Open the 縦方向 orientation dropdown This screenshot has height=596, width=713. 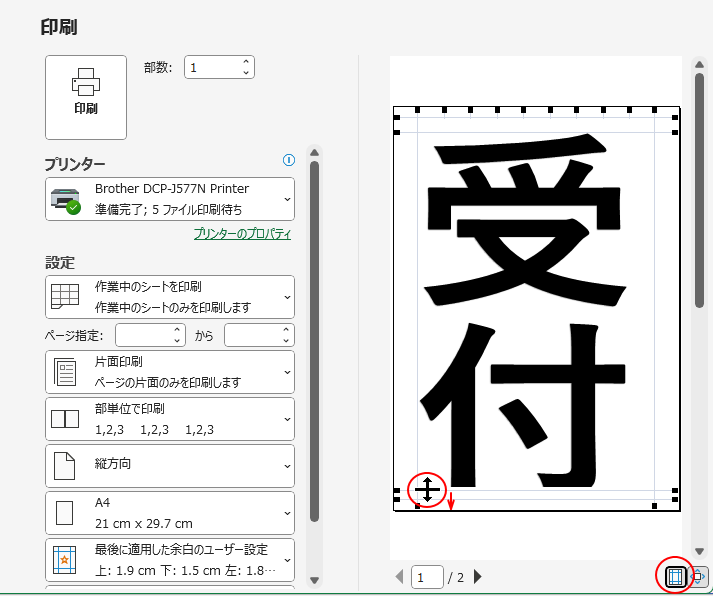click(170, 466)
